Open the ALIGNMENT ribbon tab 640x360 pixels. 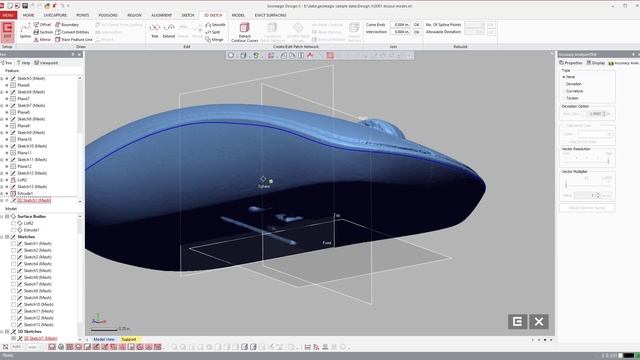pyautogui.click(x=161, y=15)
